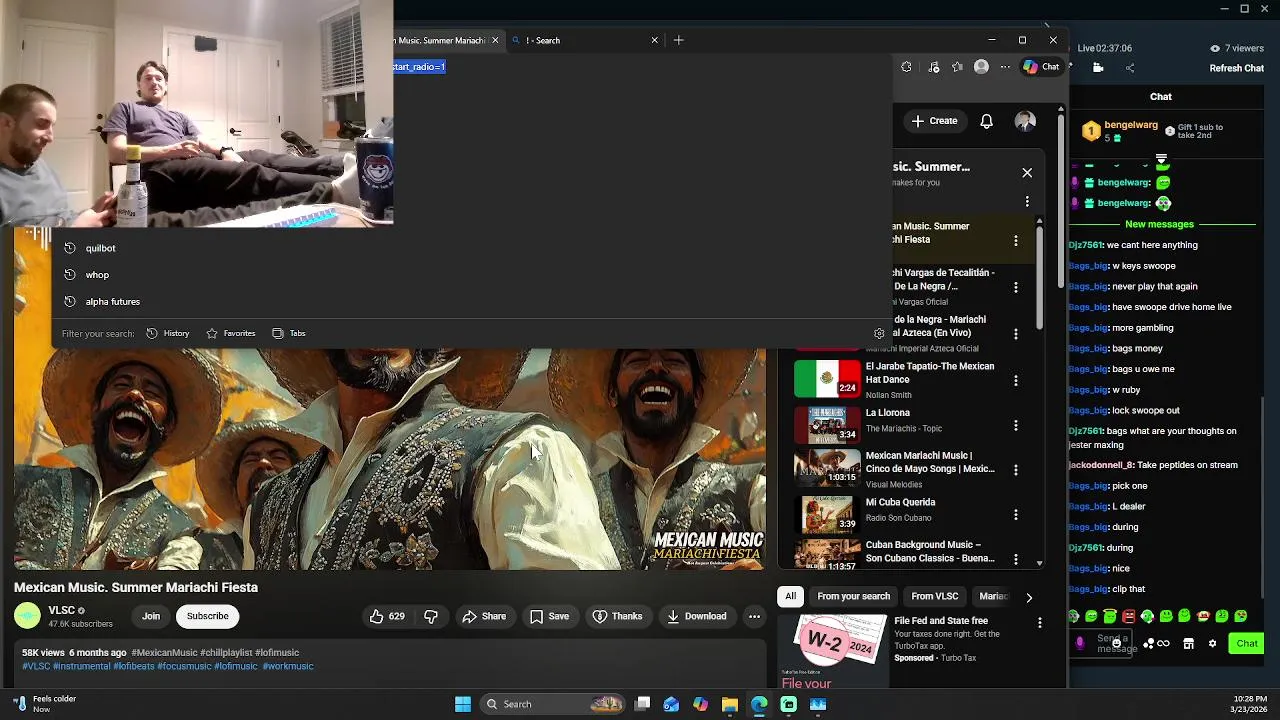Viewport: 1280px width, 720px height.
Task: Open more options for Cinco de Mayo Songs video
Action: tap(1015, 469)
